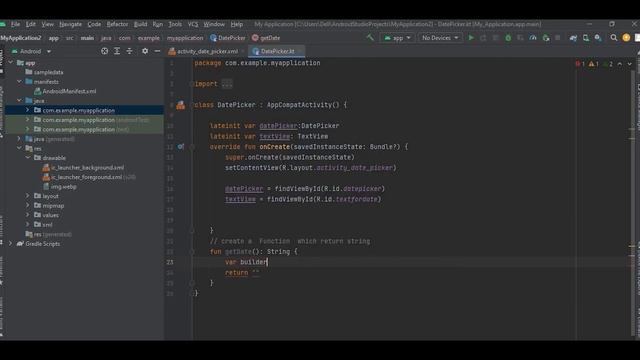640x360 pixels.
Task: Expand the layout folder arrow
Action: tap(27, 196)
